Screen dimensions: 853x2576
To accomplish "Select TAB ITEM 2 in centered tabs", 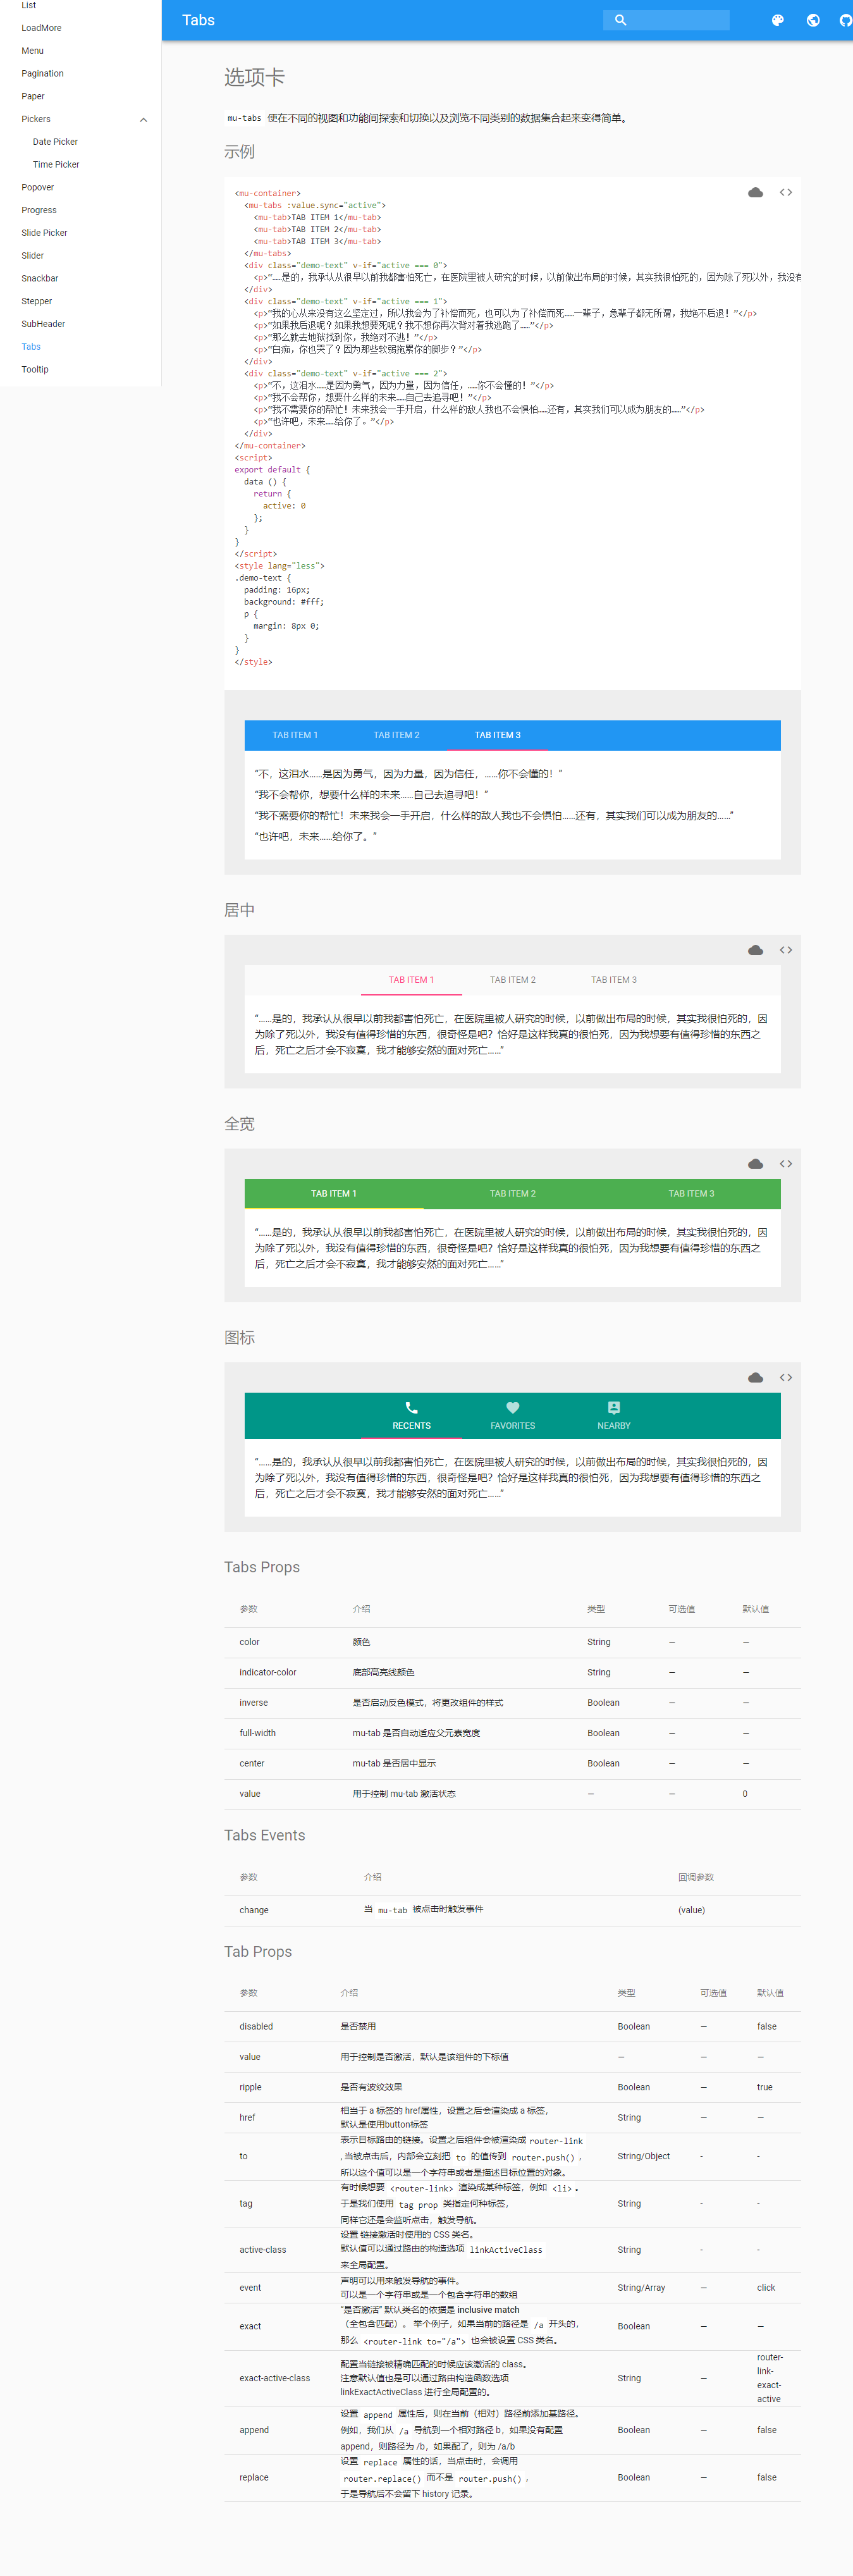I will 512,980.
